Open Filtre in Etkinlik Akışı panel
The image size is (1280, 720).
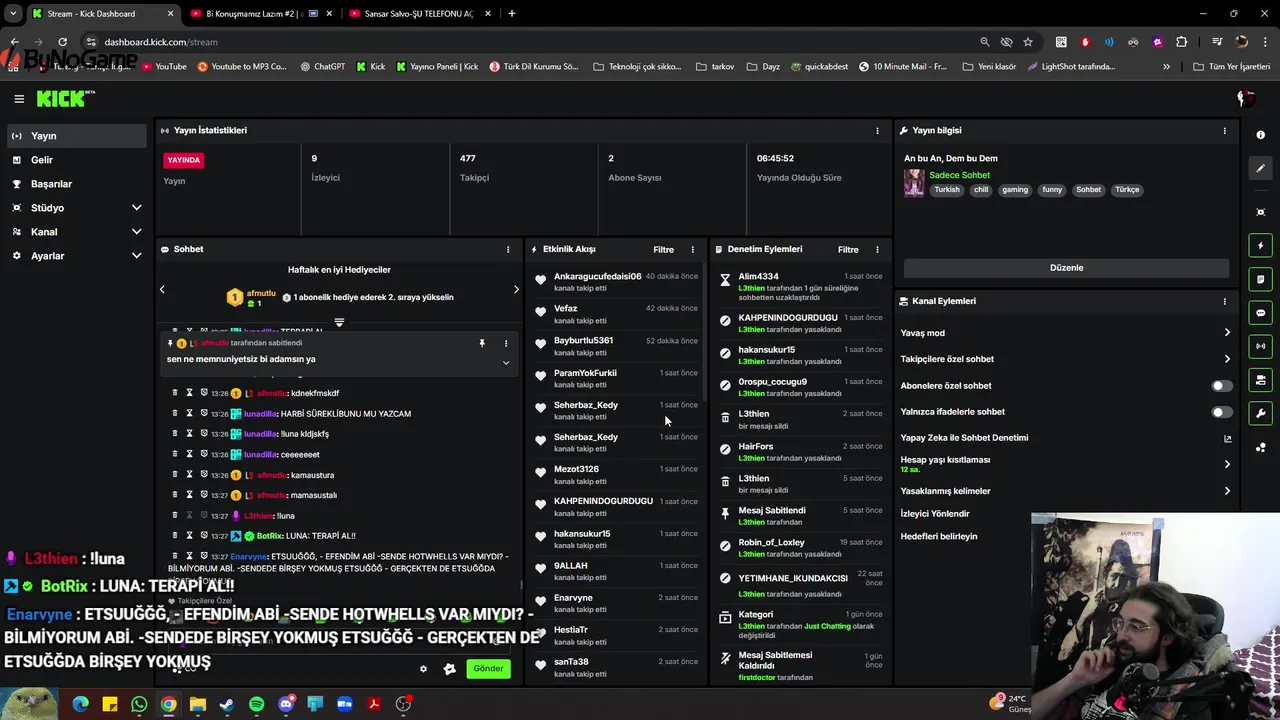[x=663, y=250]
